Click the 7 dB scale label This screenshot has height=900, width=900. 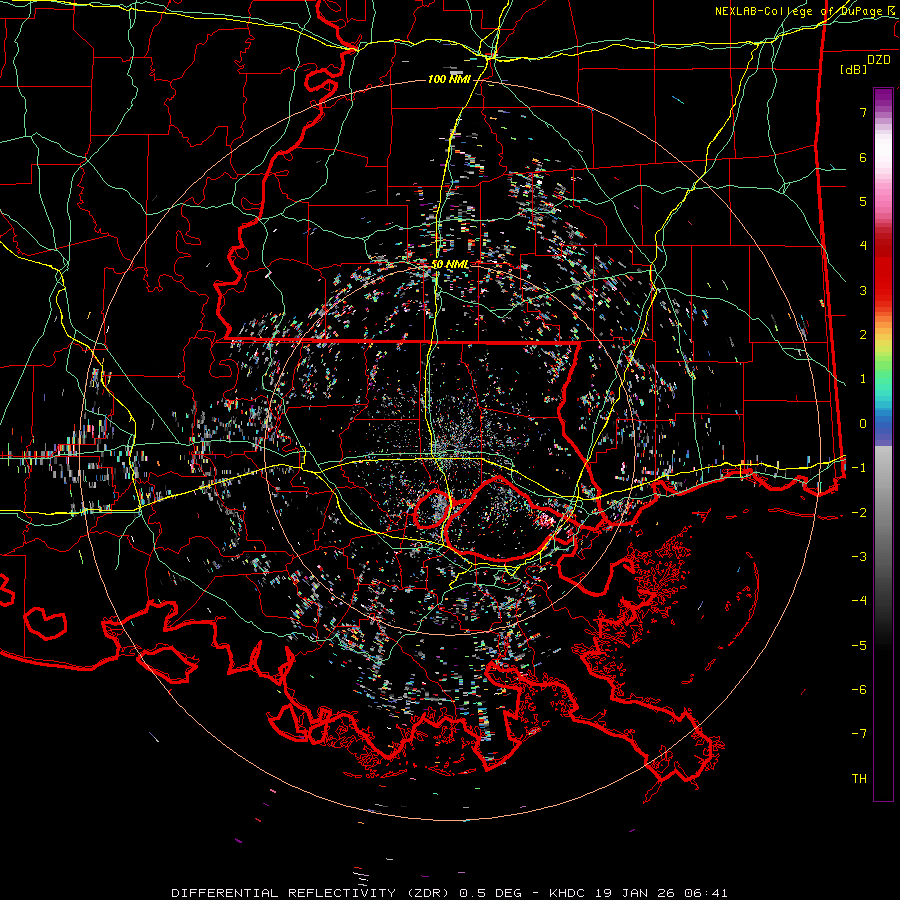point(863,112)
